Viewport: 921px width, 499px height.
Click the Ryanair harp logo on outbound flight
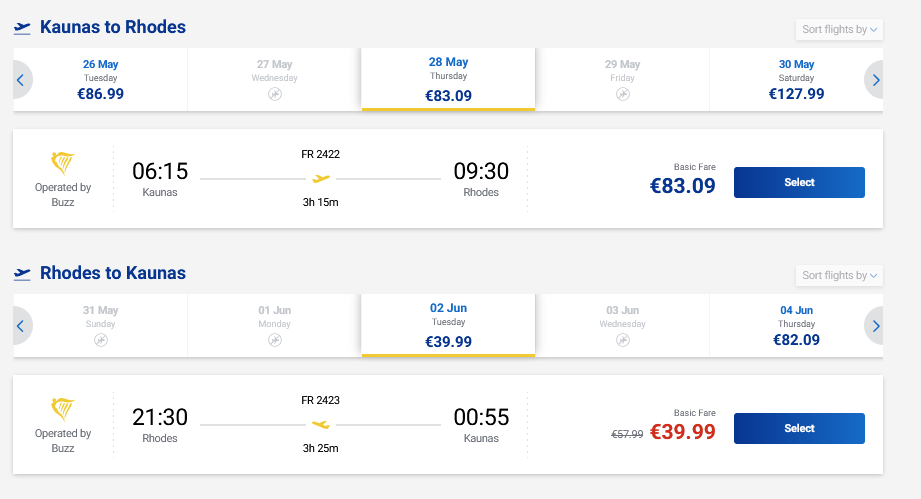coord(63,164)
